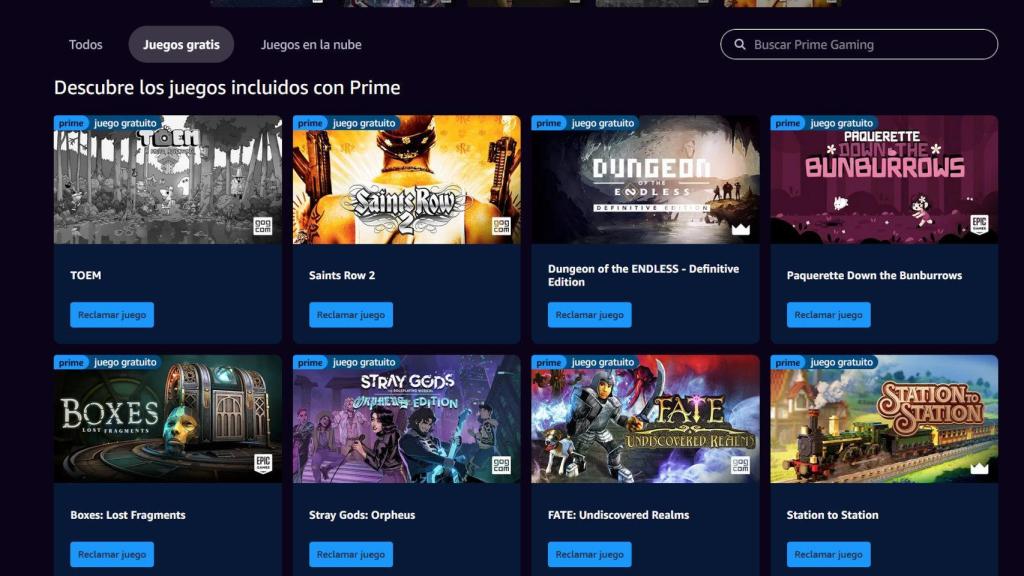Click the prime badge on Saints Row 2
Screen dimensions: 1024x576
310,123
